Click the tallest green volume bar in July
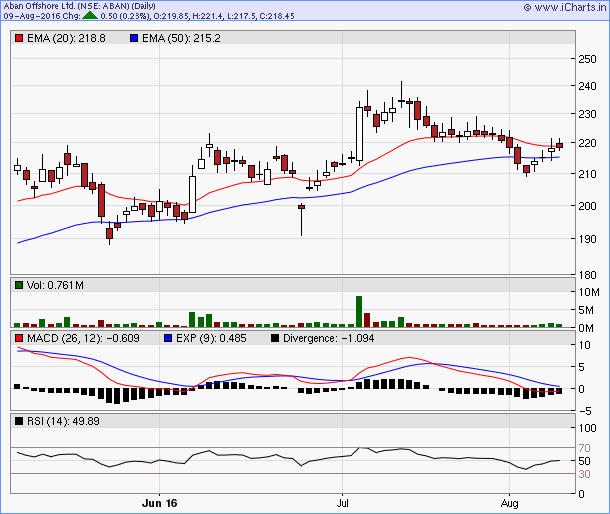 pos(359,312)
